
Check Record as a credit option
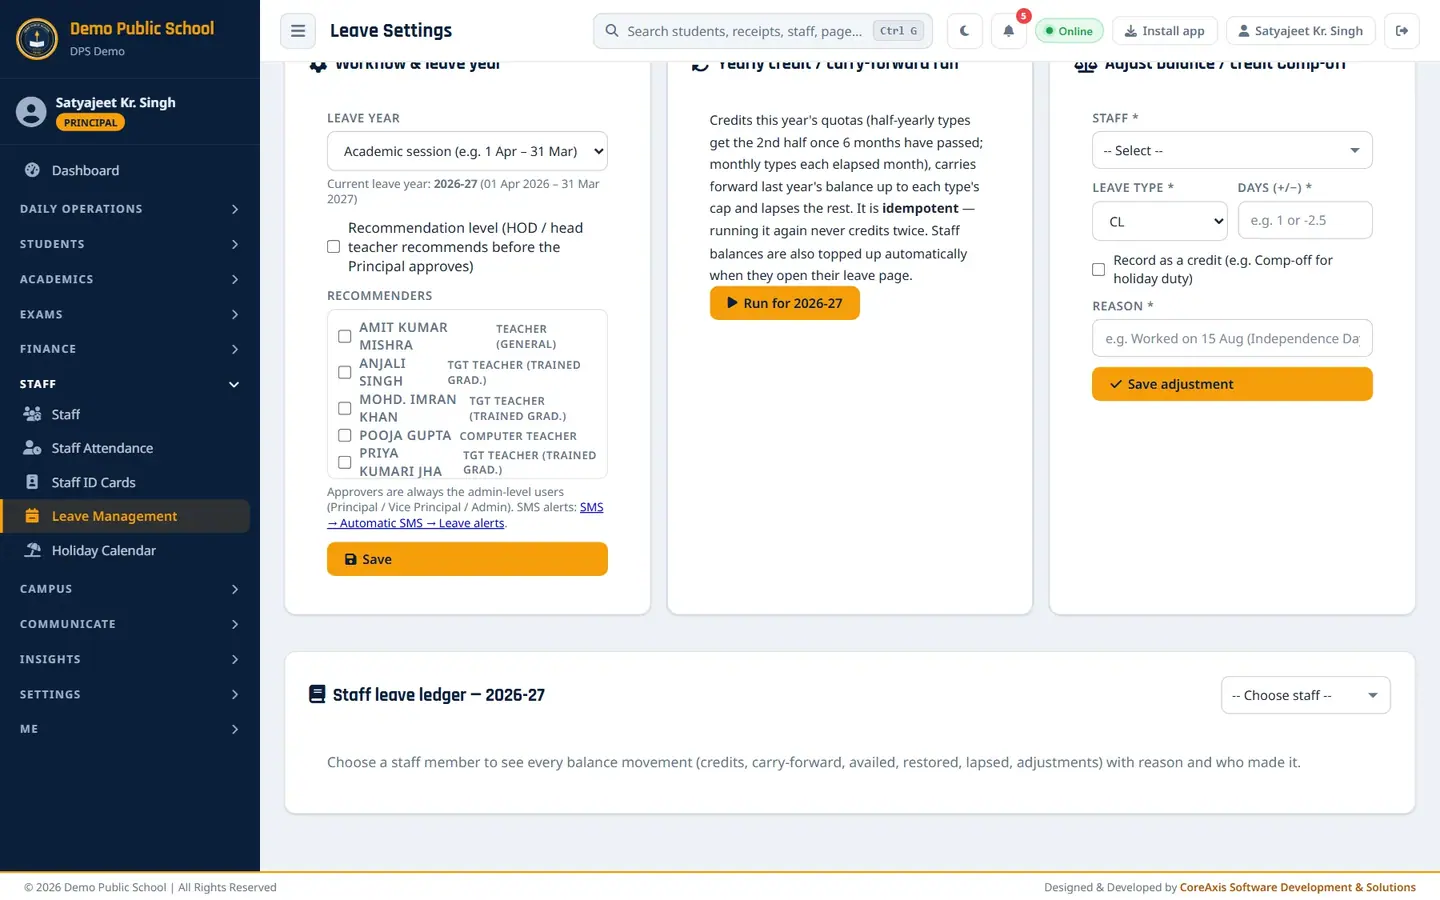coord(1099,269)
